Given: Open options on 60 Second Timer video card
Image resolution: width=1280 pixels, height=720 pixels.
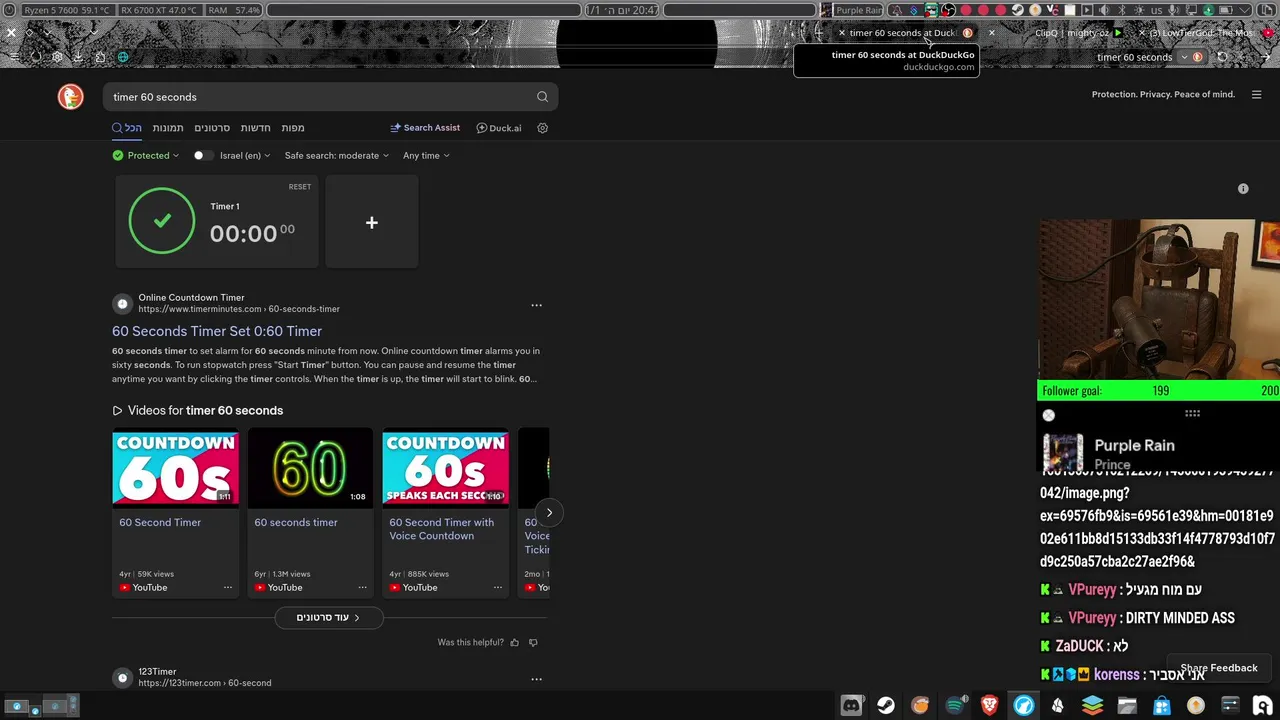Looking at the screenshot, I should pos(228,587).
